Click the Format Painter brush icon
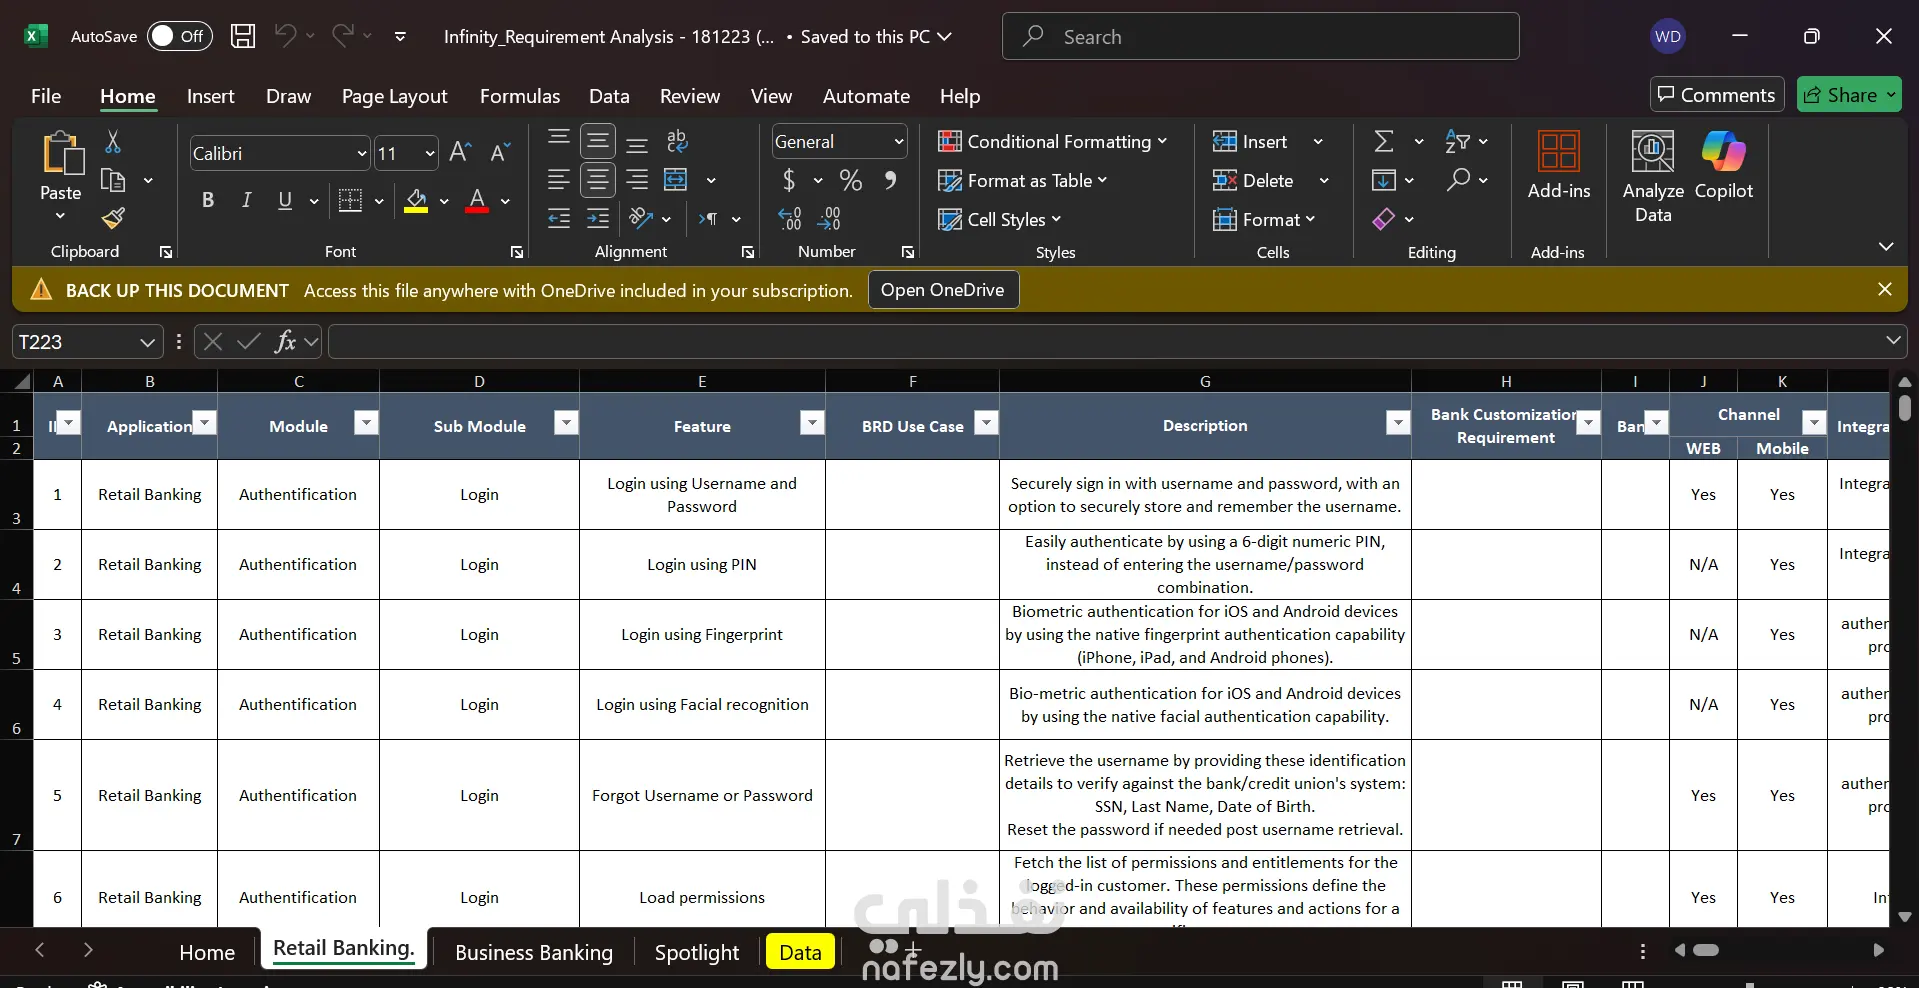 coord(113,218)
